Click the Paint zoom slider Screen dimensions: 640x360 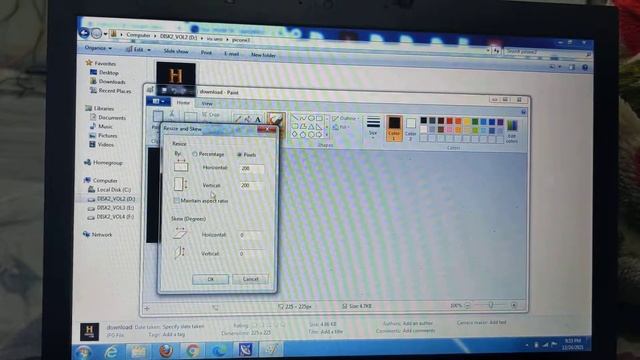[x=491, y=305]
